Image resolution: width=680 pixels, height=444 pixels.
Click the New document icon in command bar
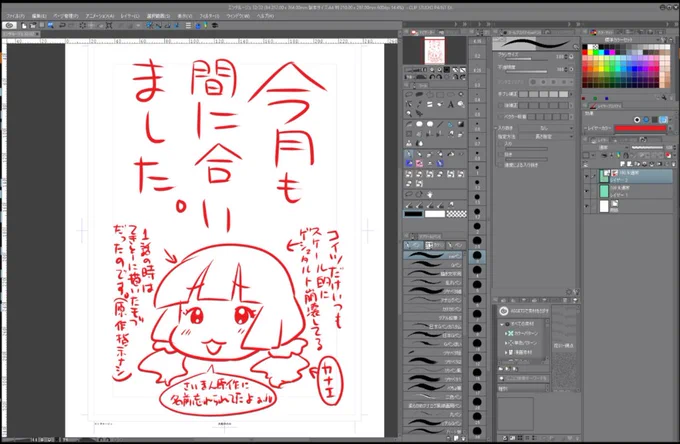23,26
